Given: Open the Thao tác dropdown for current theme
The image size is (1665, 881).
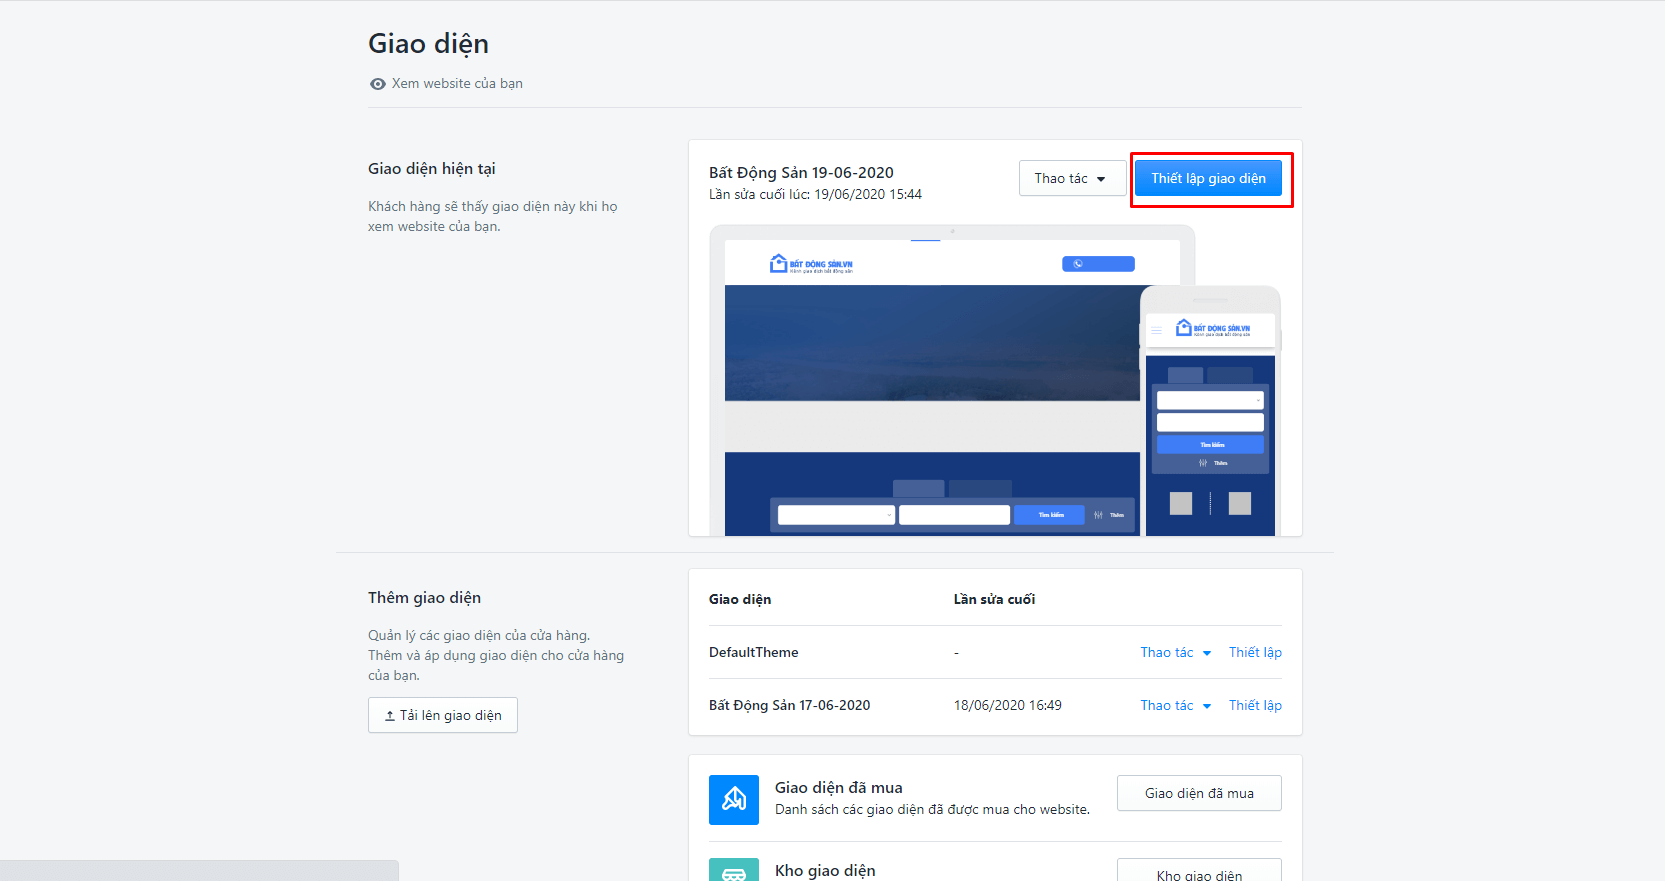Looking at the screenshot, I should (1072, 178).
